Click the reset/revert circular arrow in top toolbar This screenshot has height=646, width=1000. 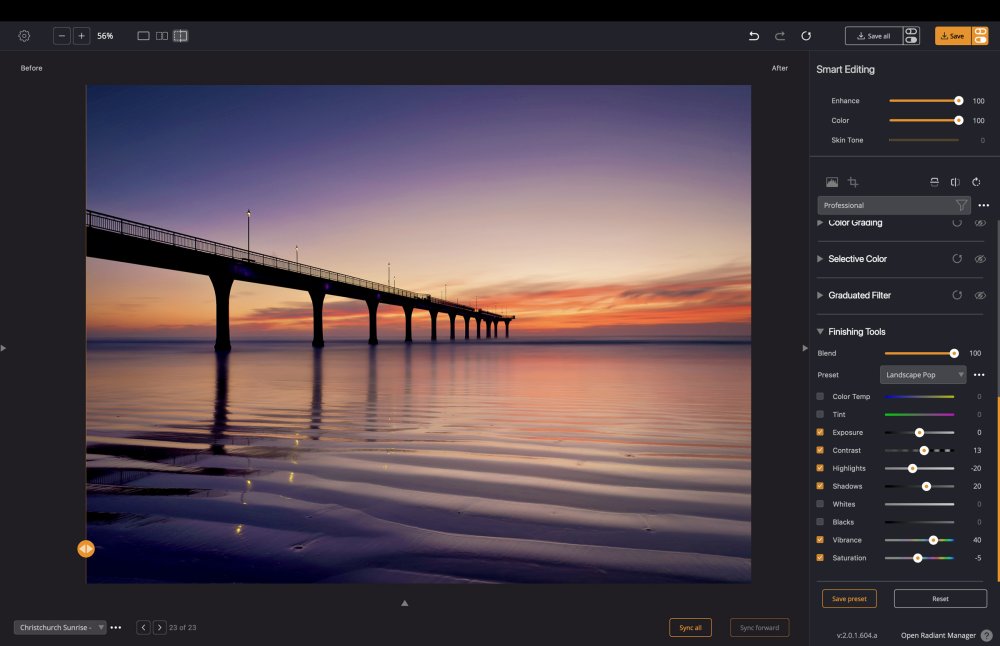click(806, 36)
